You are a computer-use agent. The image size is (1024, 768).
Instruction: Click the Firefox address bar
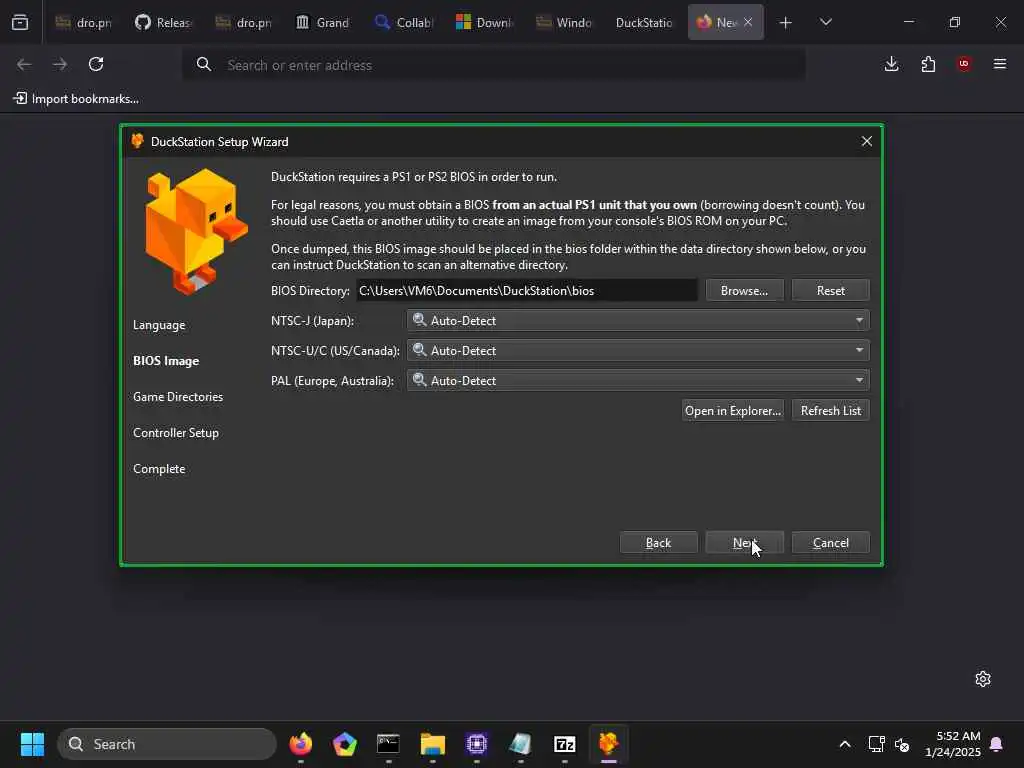[x=494, y=65]
